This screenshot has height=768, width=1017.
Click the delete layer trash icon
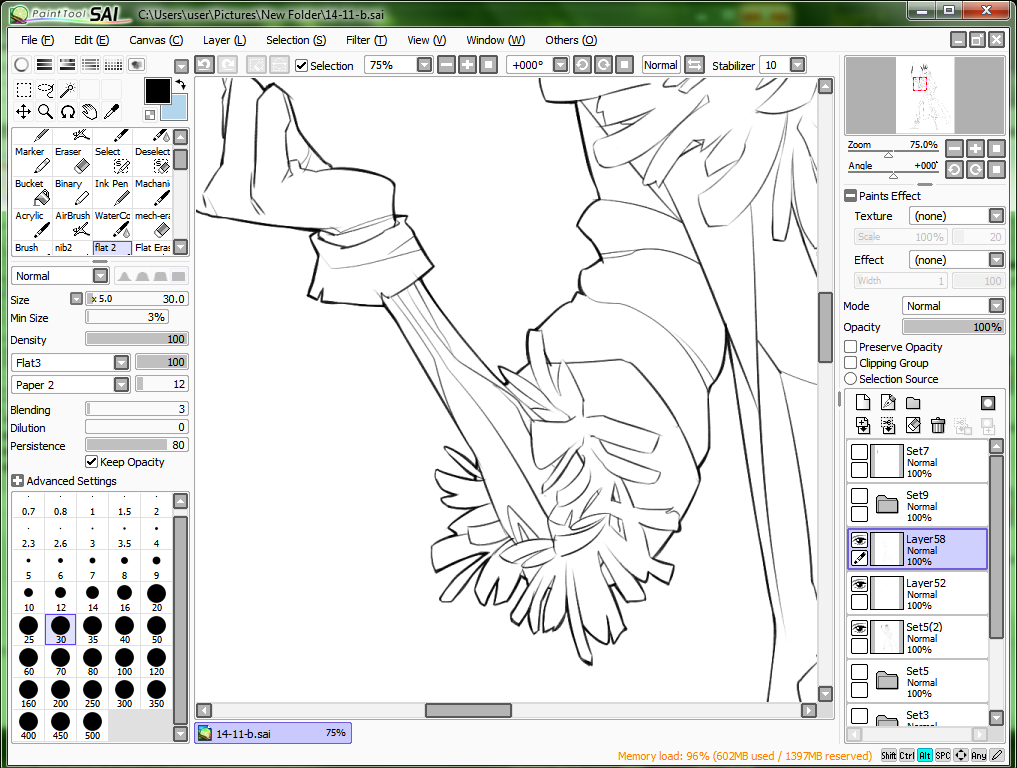937,426
